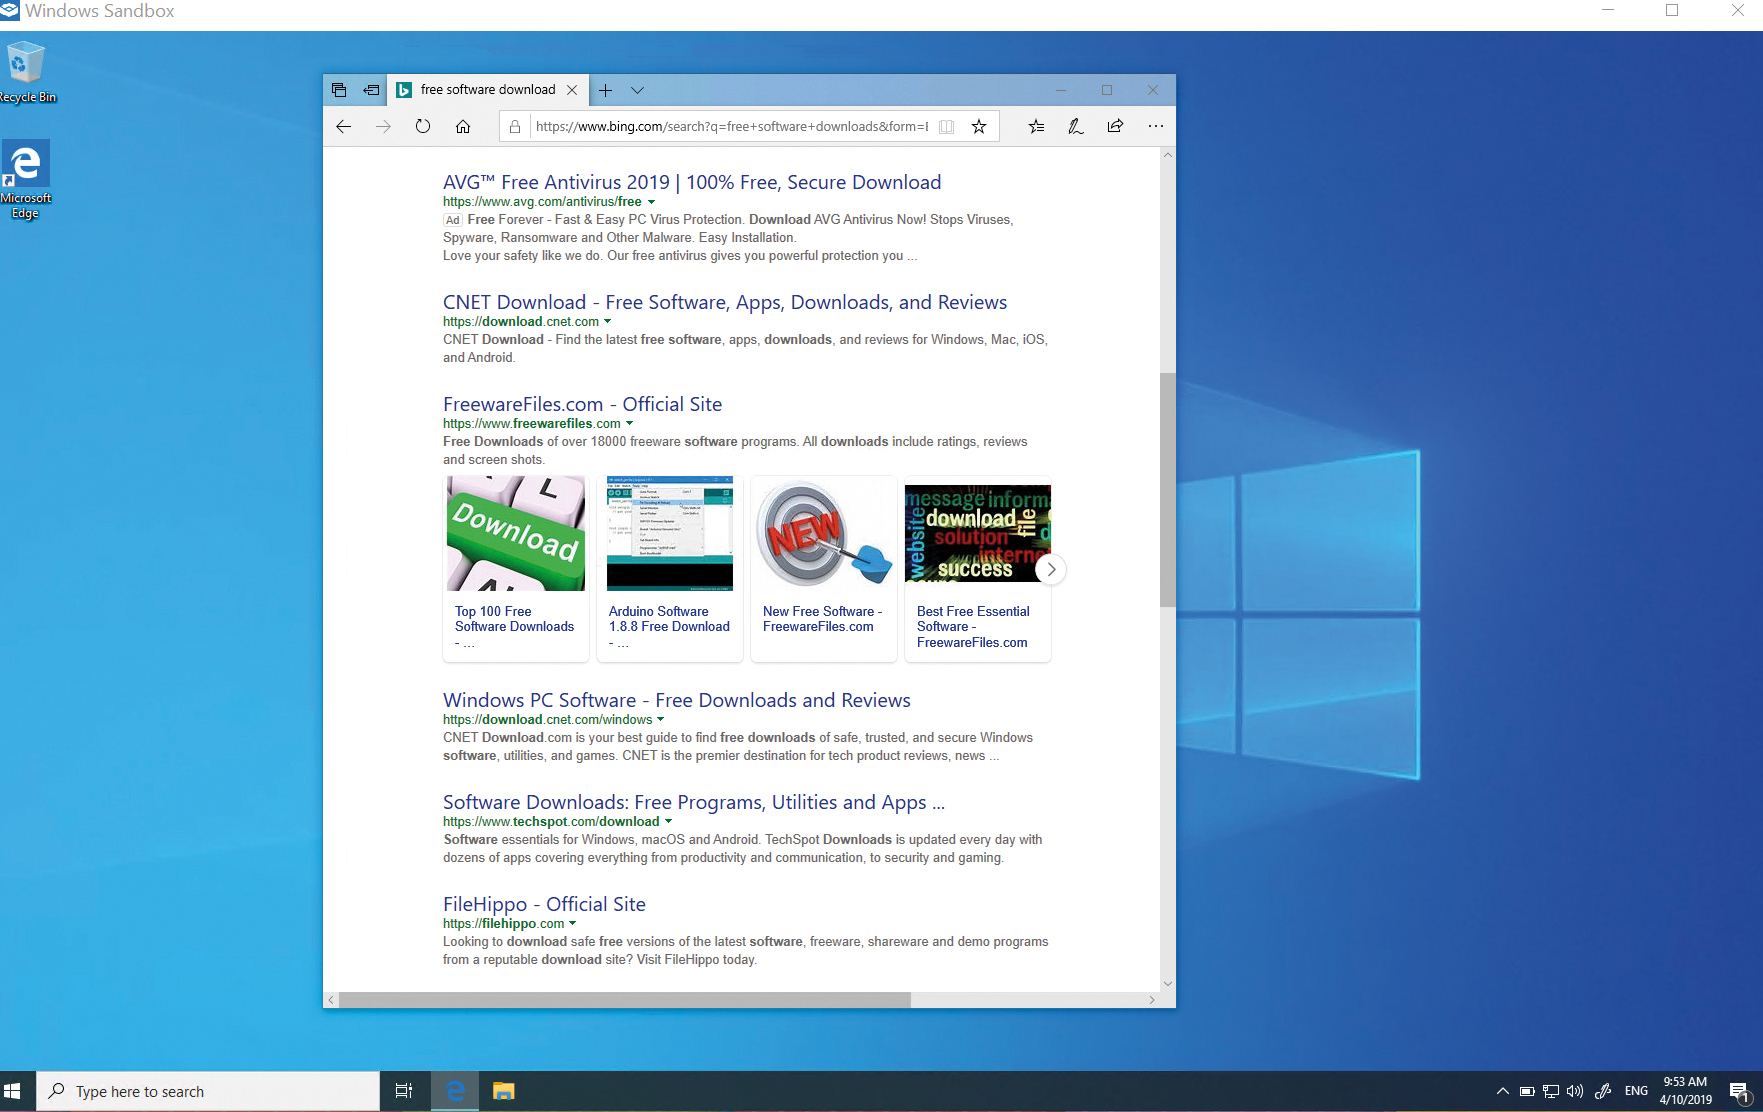
Task: Click the scroll up arrow in Edge
Action: pos(1168,155)
